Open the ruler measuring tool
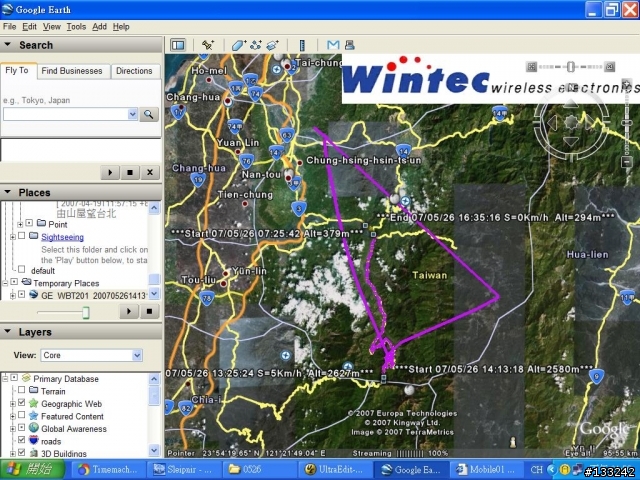This screenshot has height=480, width=640. point(302,45)
